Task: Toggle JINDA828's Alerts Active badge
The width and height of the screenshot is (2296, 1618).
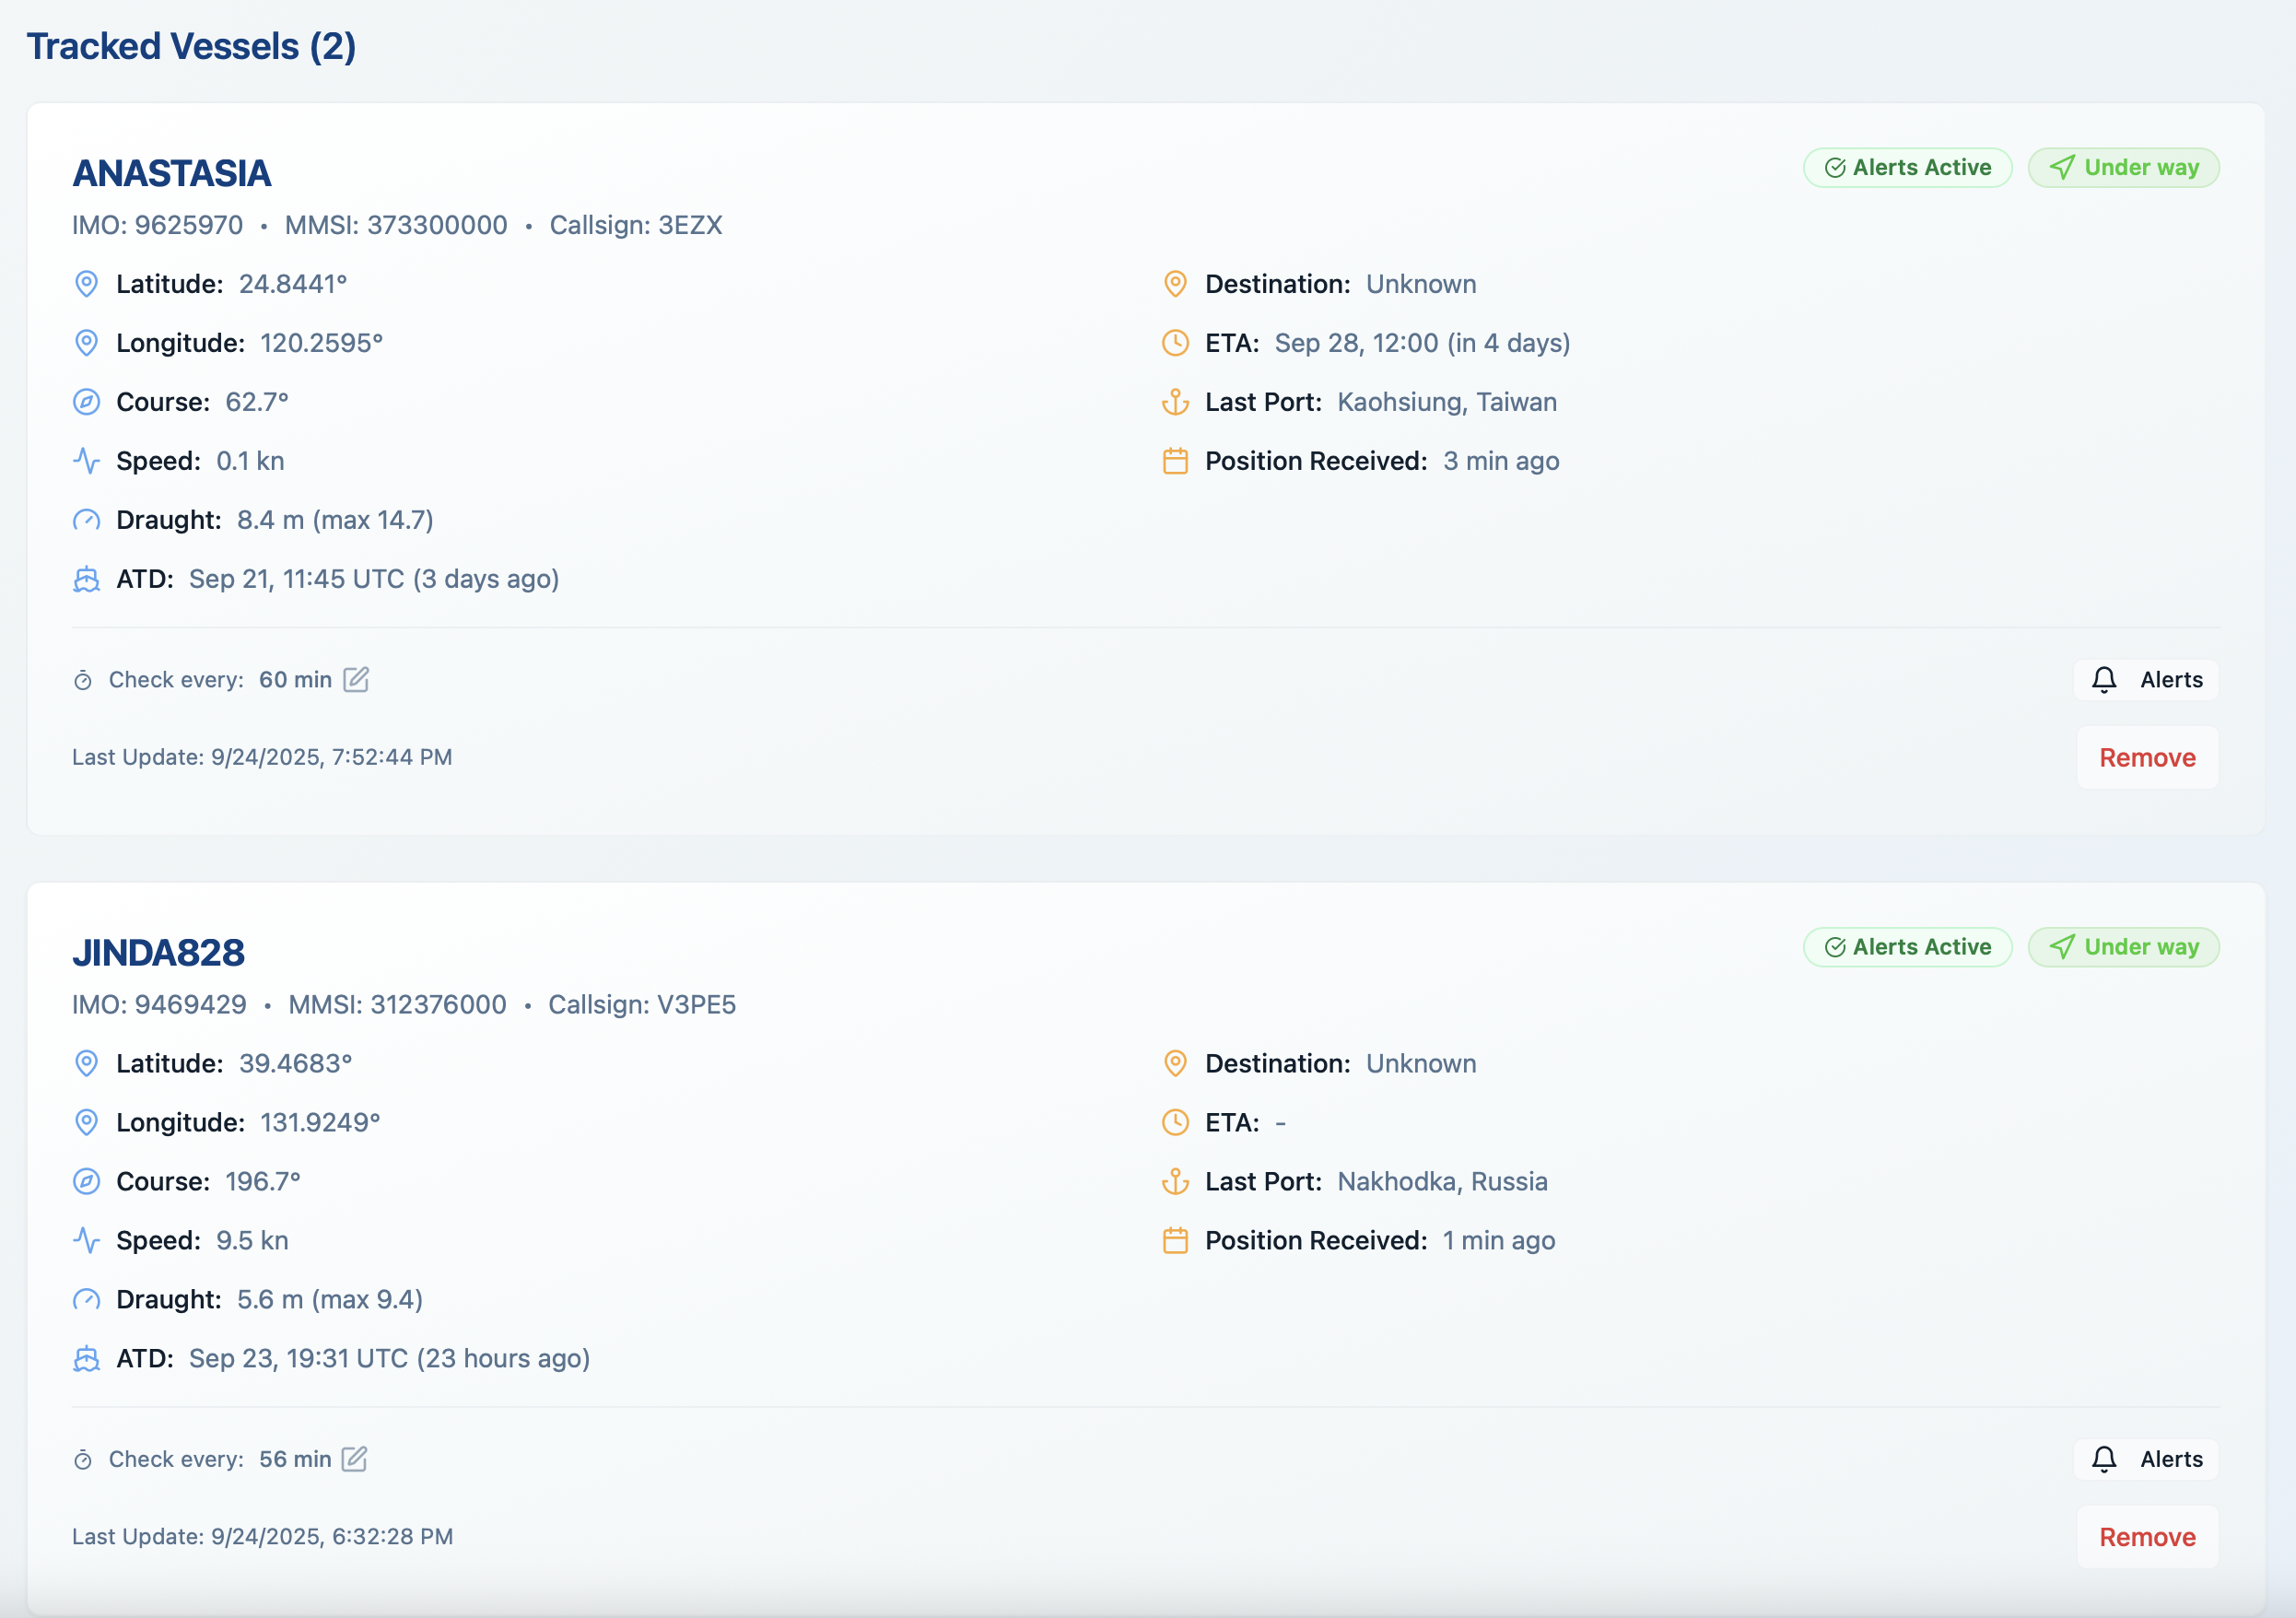Action: pyautogui.click(x=1907, y=947)
